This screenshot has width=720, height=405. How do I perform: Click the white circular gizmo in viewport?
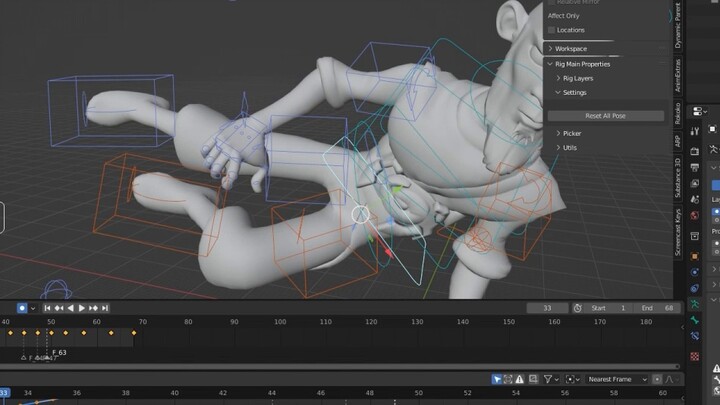pyautogui.click(x=360, y=214)
